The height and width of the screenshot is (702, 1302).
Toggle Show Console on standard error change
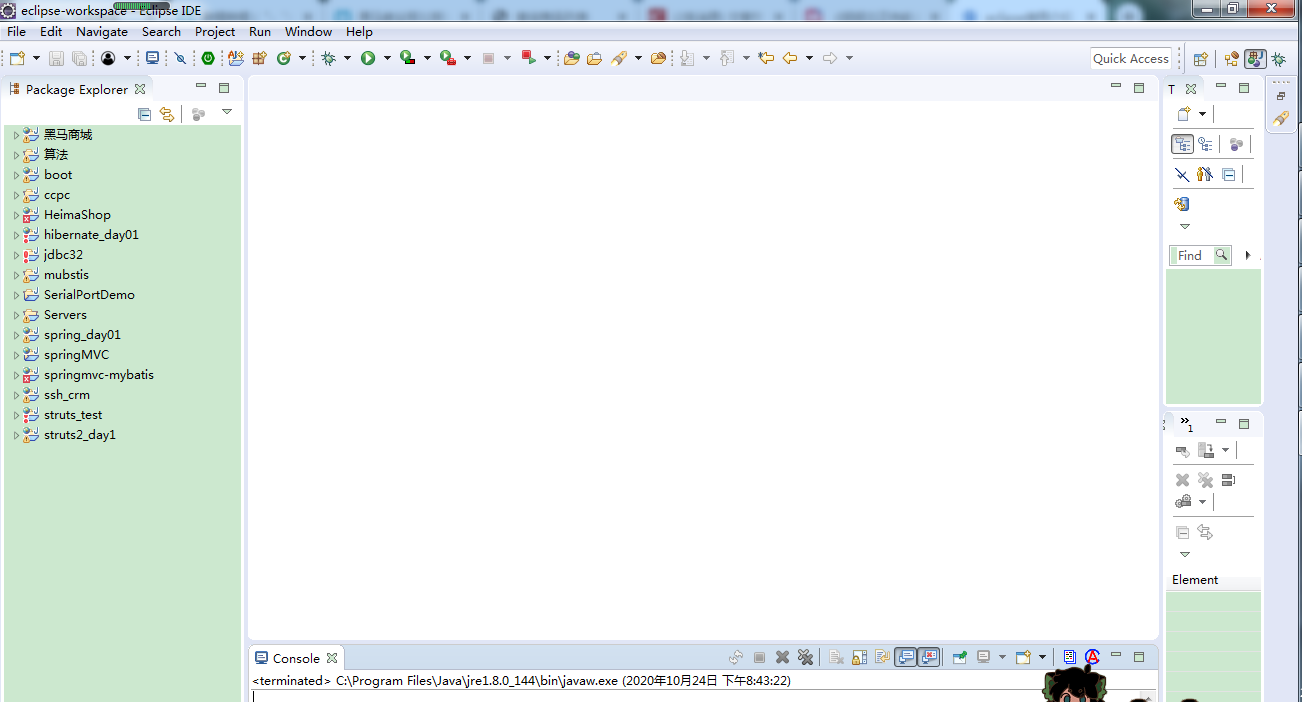[930, 657]
